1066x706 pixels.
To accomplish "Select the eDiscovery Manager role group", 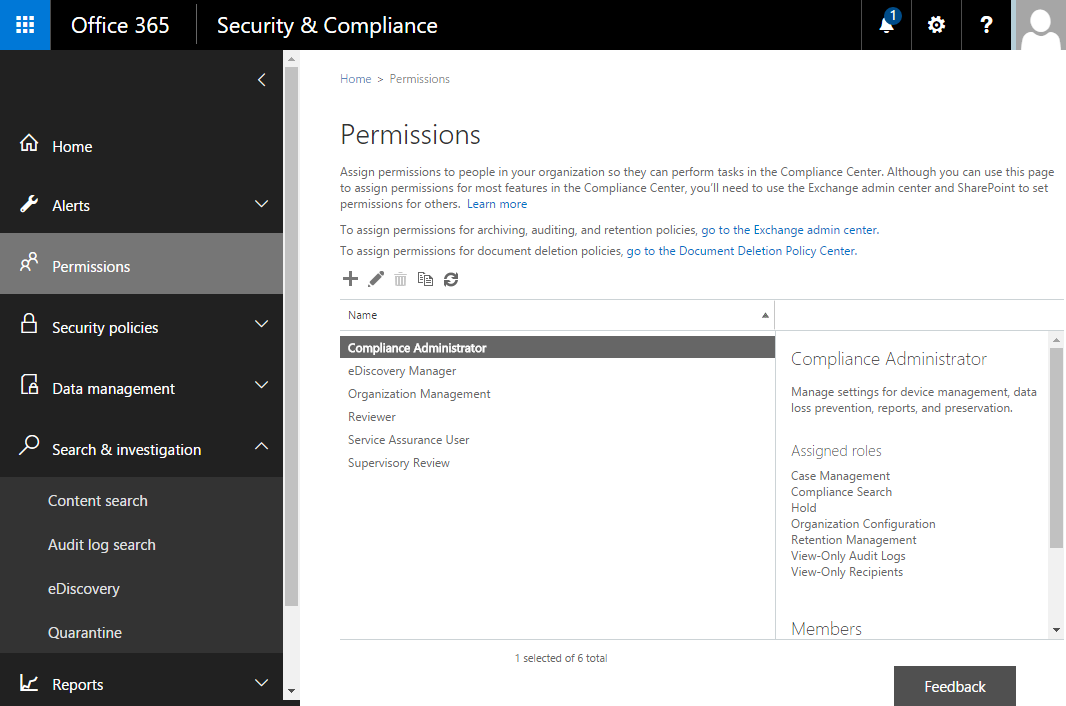I will tap(402, 371).
